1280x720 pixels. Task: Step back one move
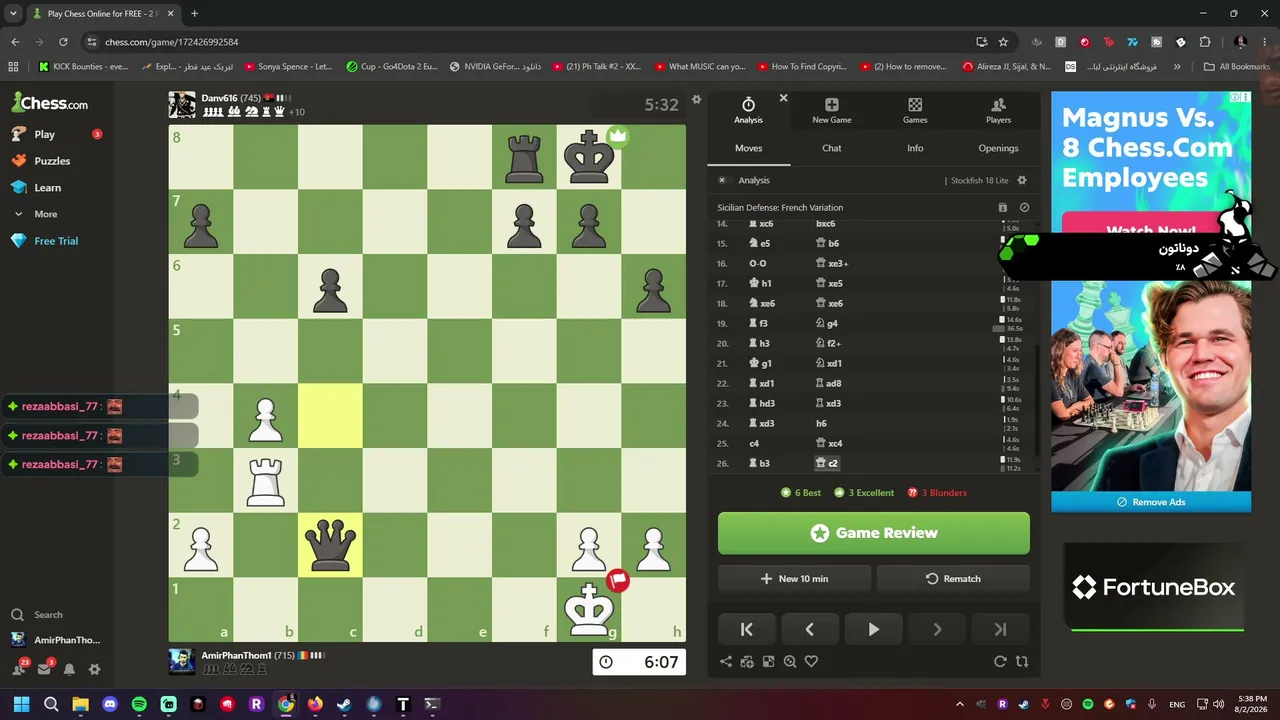point(810,629)
